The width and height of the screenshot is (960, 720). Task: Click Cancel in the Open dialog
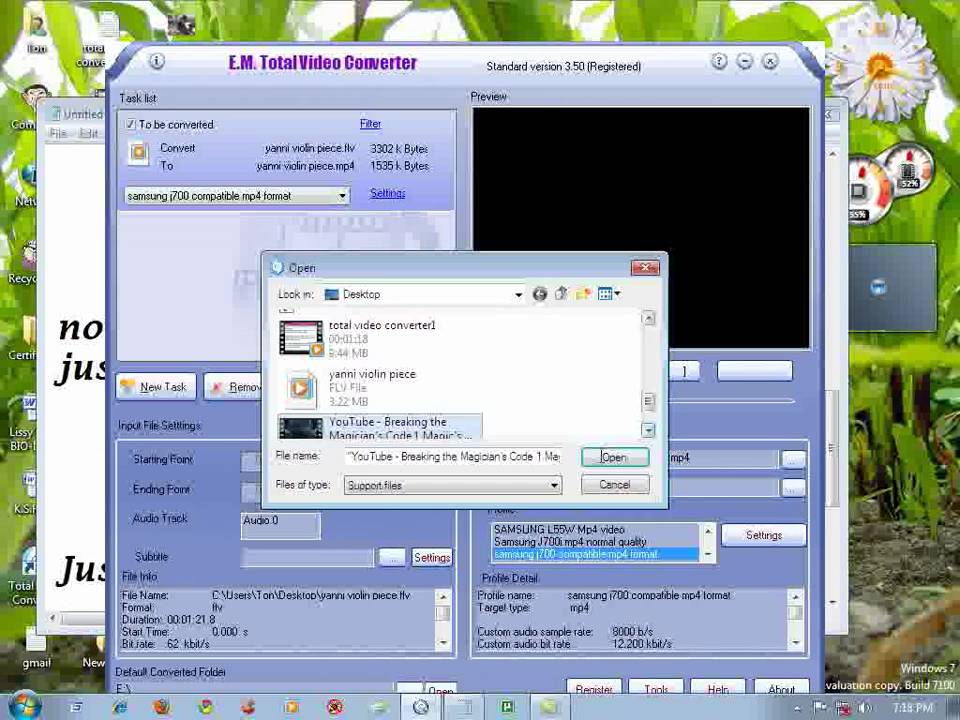click(x=615, y=485)
